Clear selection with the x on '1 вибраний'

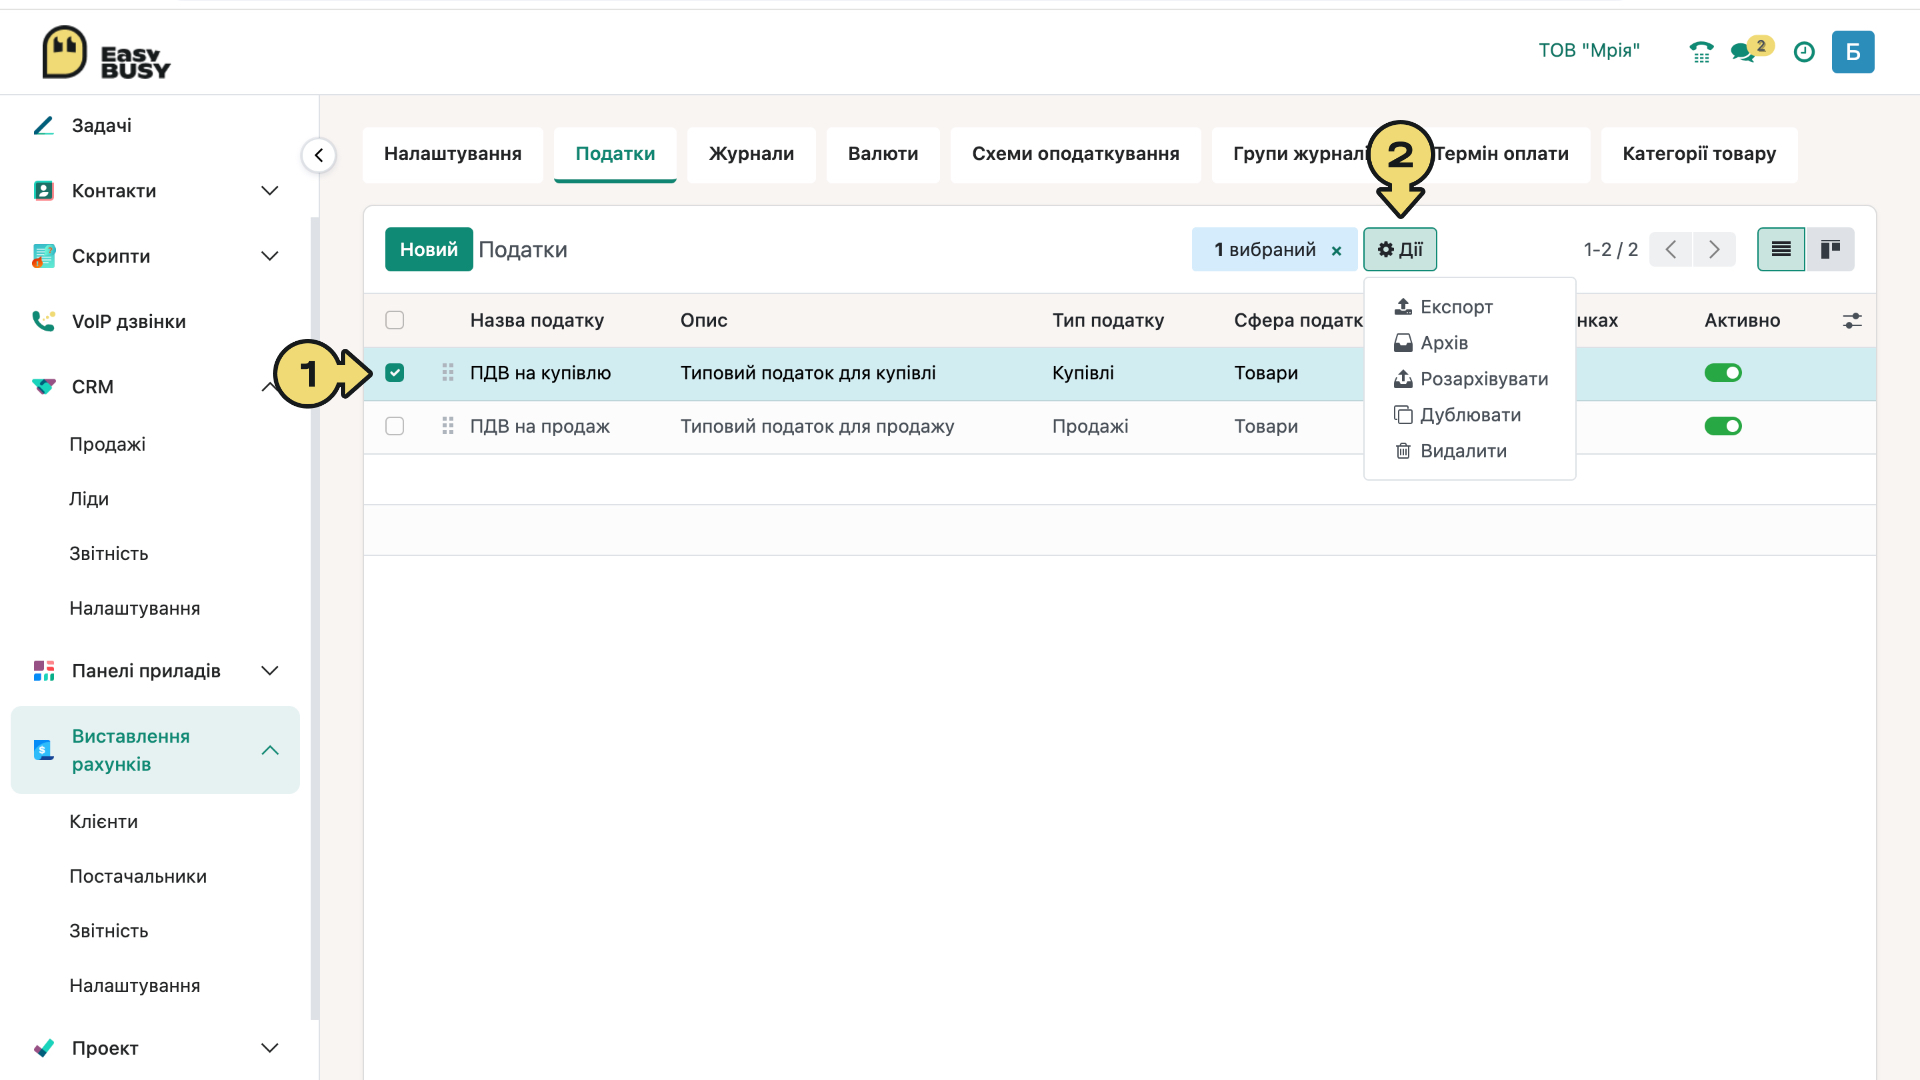[x=1336, y=251]
